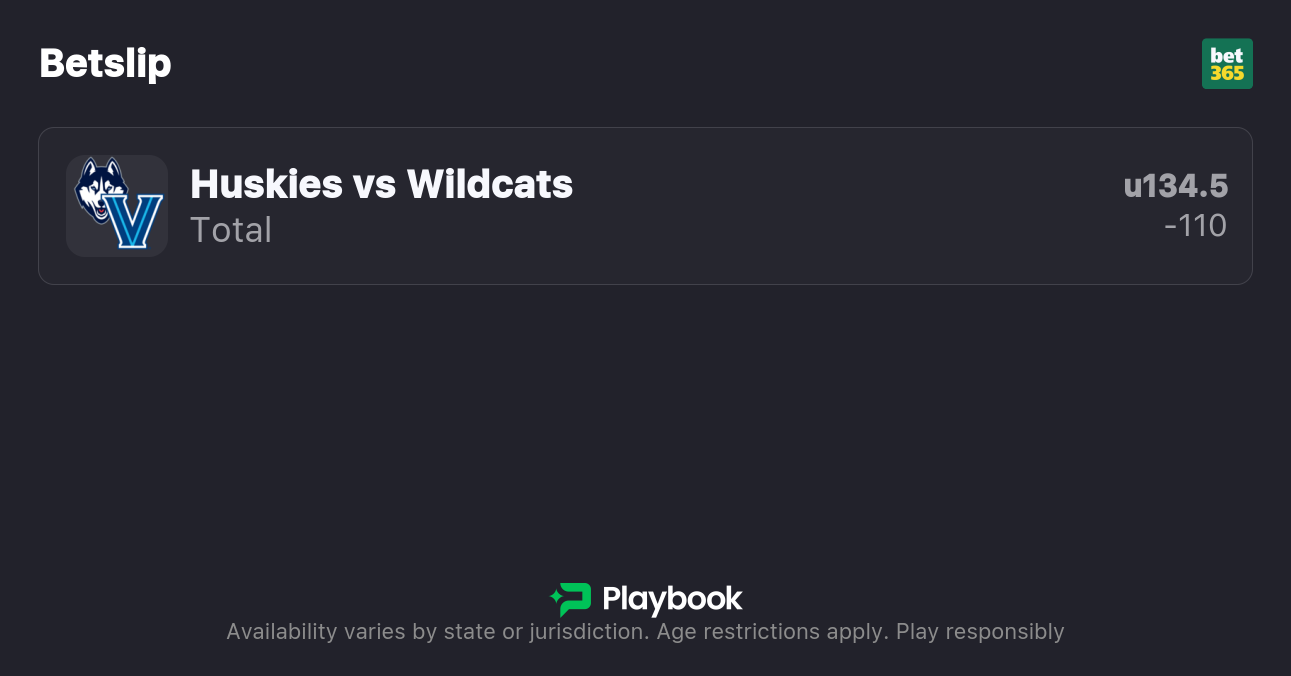
Task: Click the word 'Huskies' in the title
Action: point(266,184)
